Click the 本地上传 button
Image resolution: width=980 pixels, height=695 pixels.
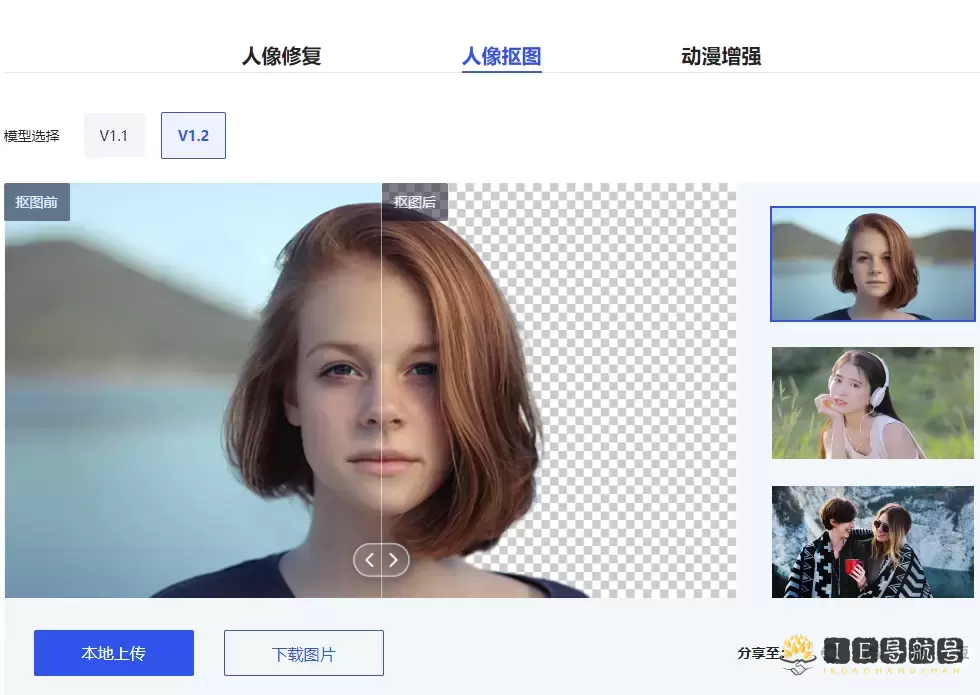[114, 653]
